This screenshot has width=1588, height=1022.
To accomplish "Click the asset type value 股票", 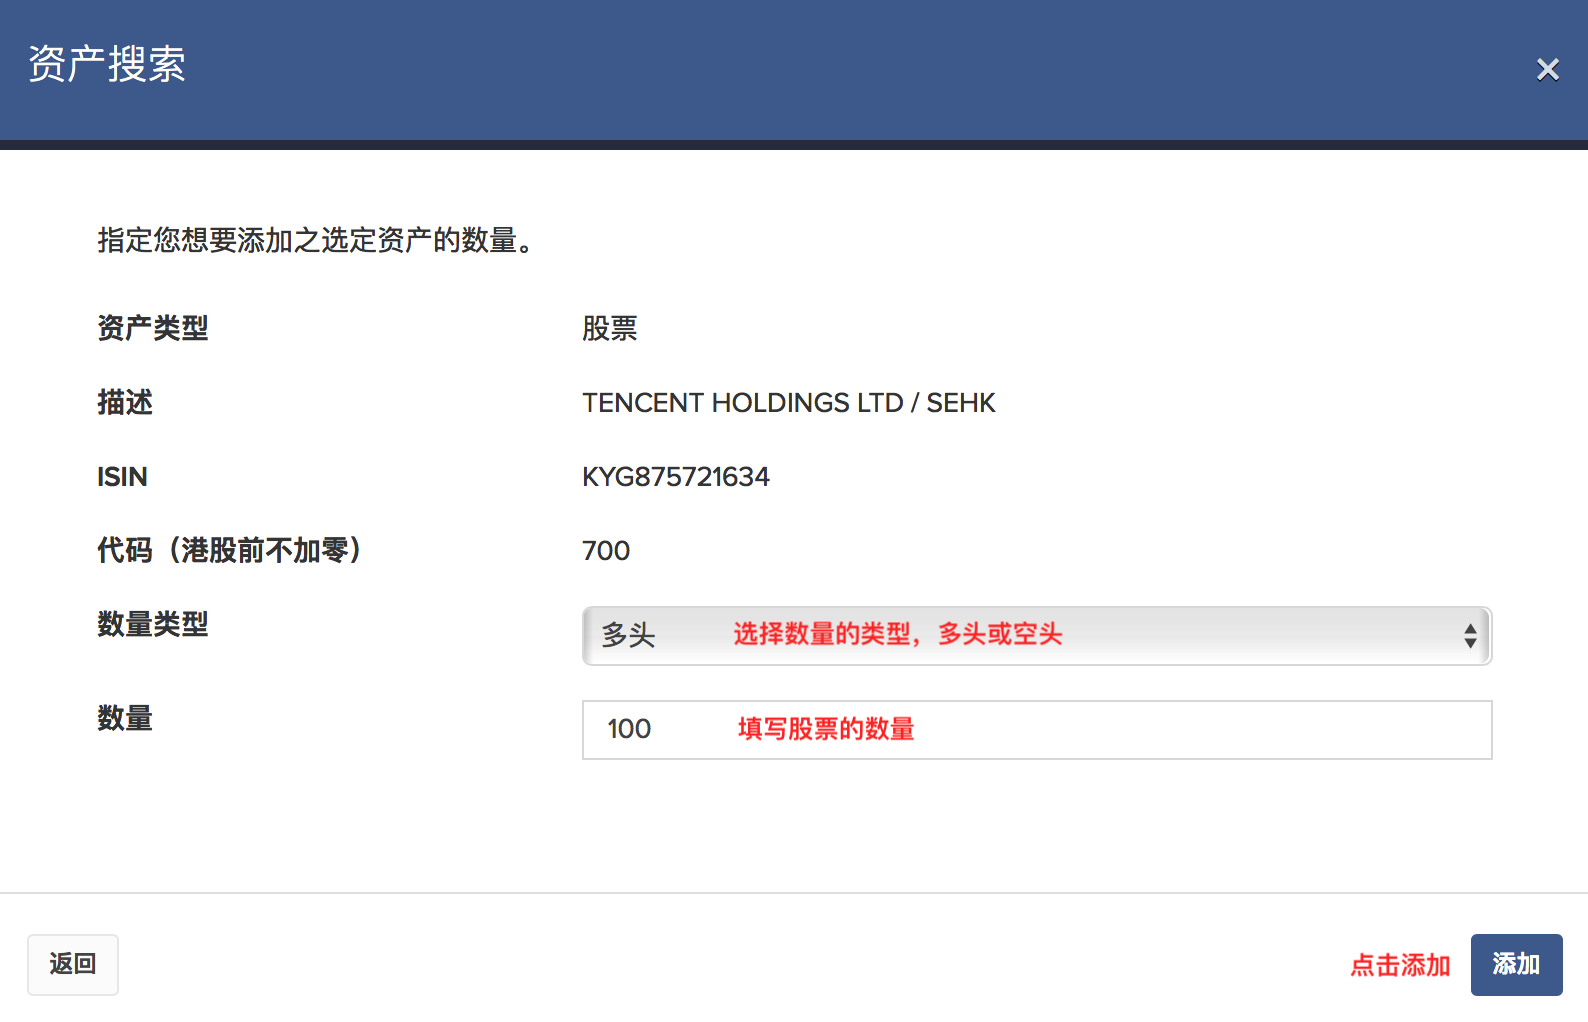I will click(x=610, y=328).
